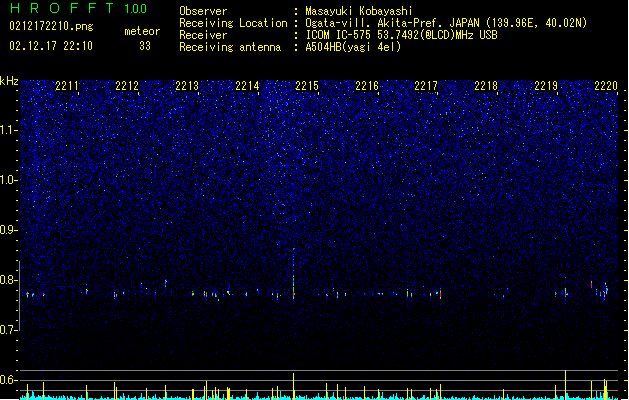
Task: Click the 2218 time axis marker
Action: tap(486, 86)
